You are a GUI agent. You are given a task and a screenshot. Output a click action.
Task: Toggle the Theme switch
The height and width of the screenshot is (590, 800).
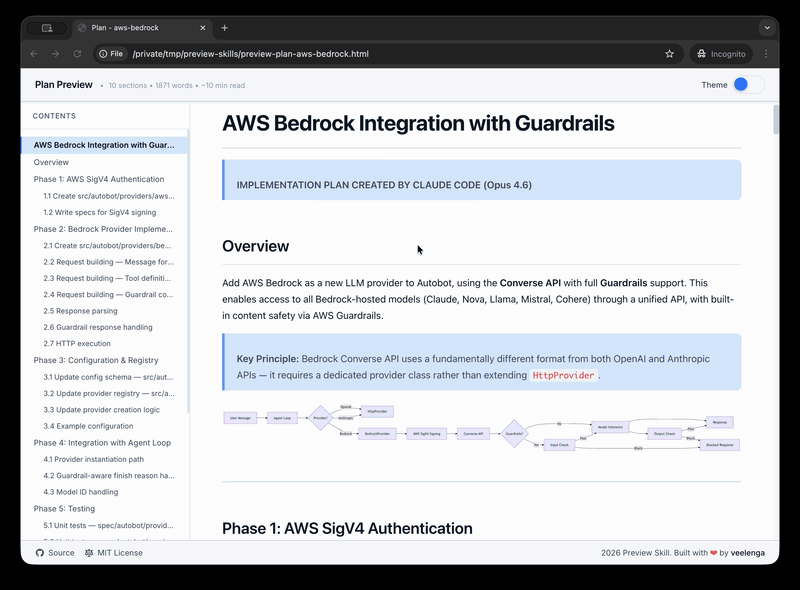pos(748,85)
